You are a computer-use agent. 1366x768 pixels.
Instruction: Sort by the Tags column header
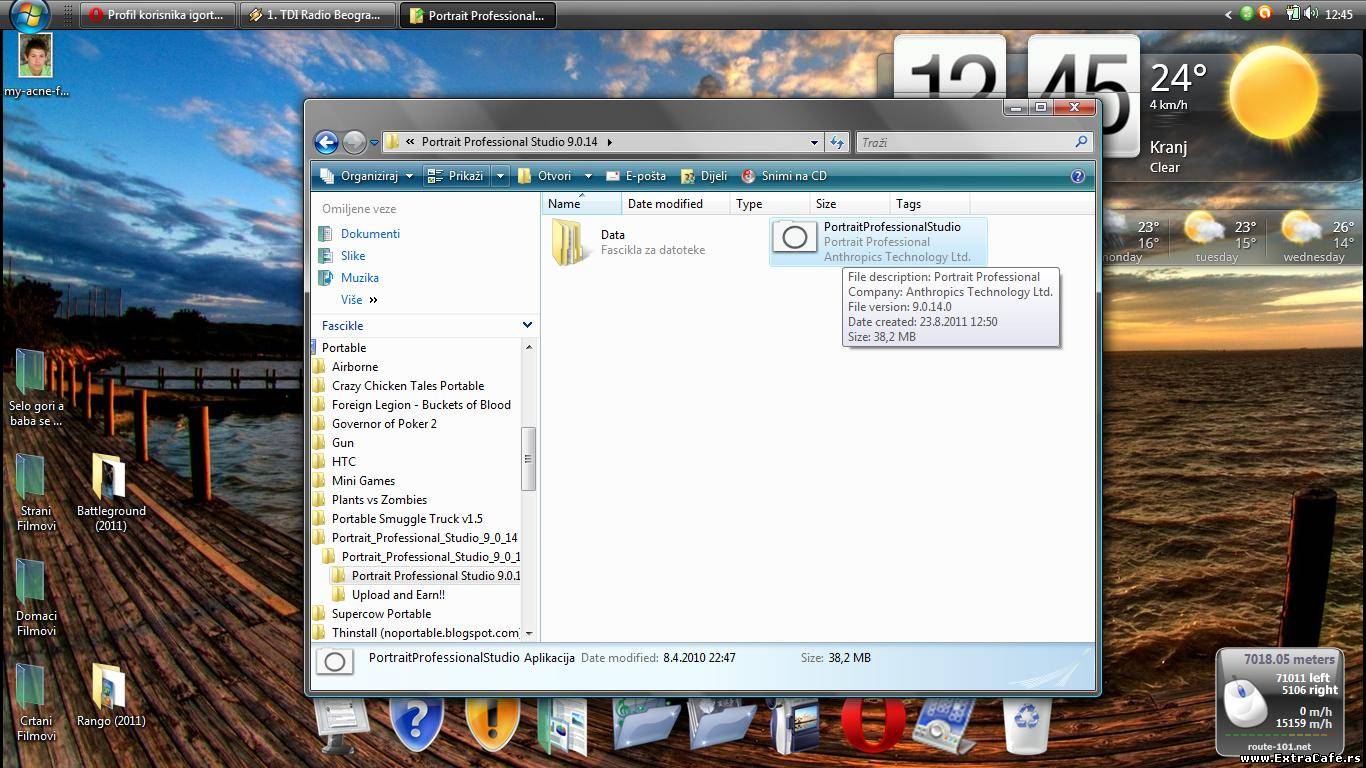[x=928, y=204]
